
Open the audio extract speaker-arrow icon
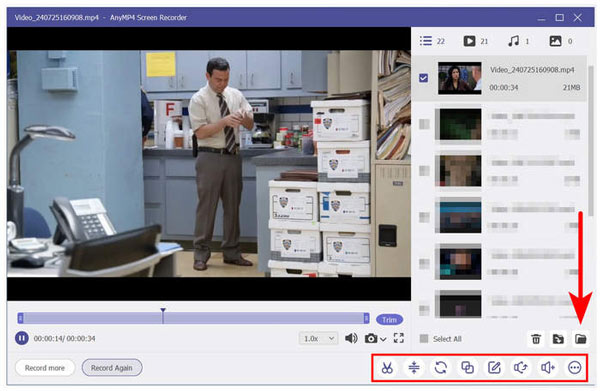pyautogui.click(x=521, y=368)
